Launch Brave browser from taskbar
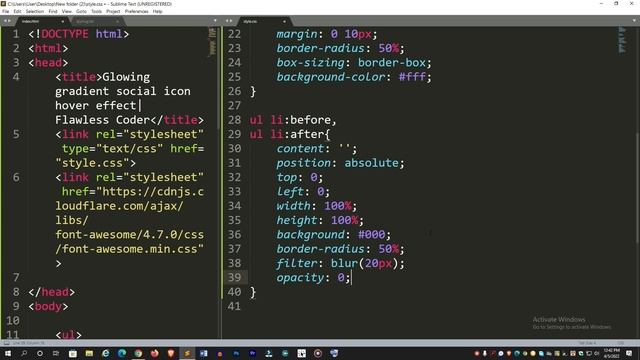 (x=171, y=353)
